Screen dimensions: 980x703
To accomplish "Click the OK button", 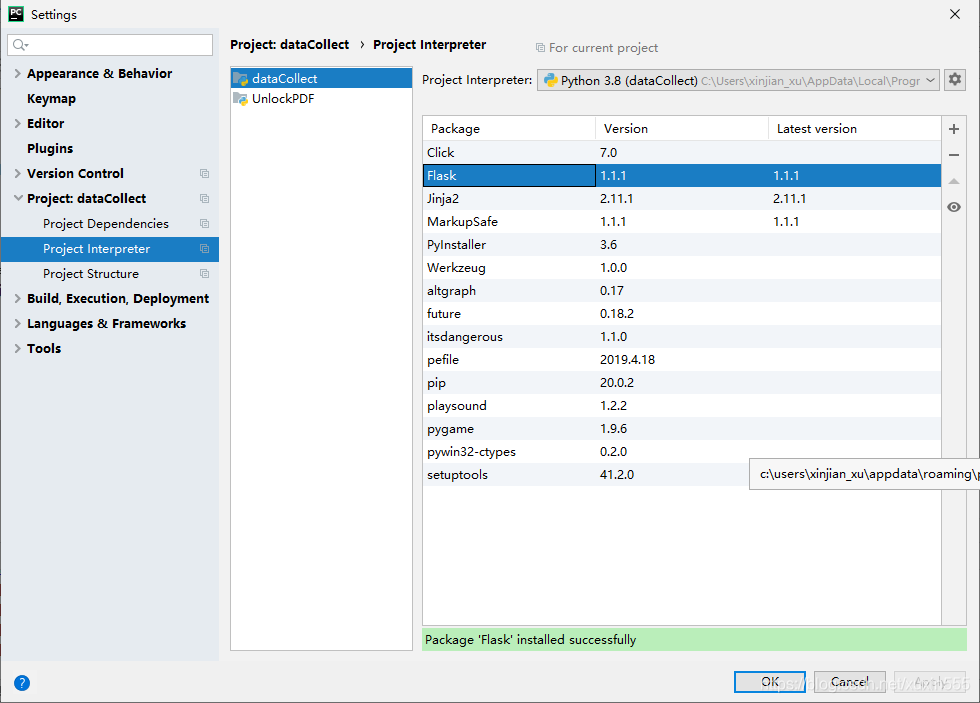I will [769, 682].
